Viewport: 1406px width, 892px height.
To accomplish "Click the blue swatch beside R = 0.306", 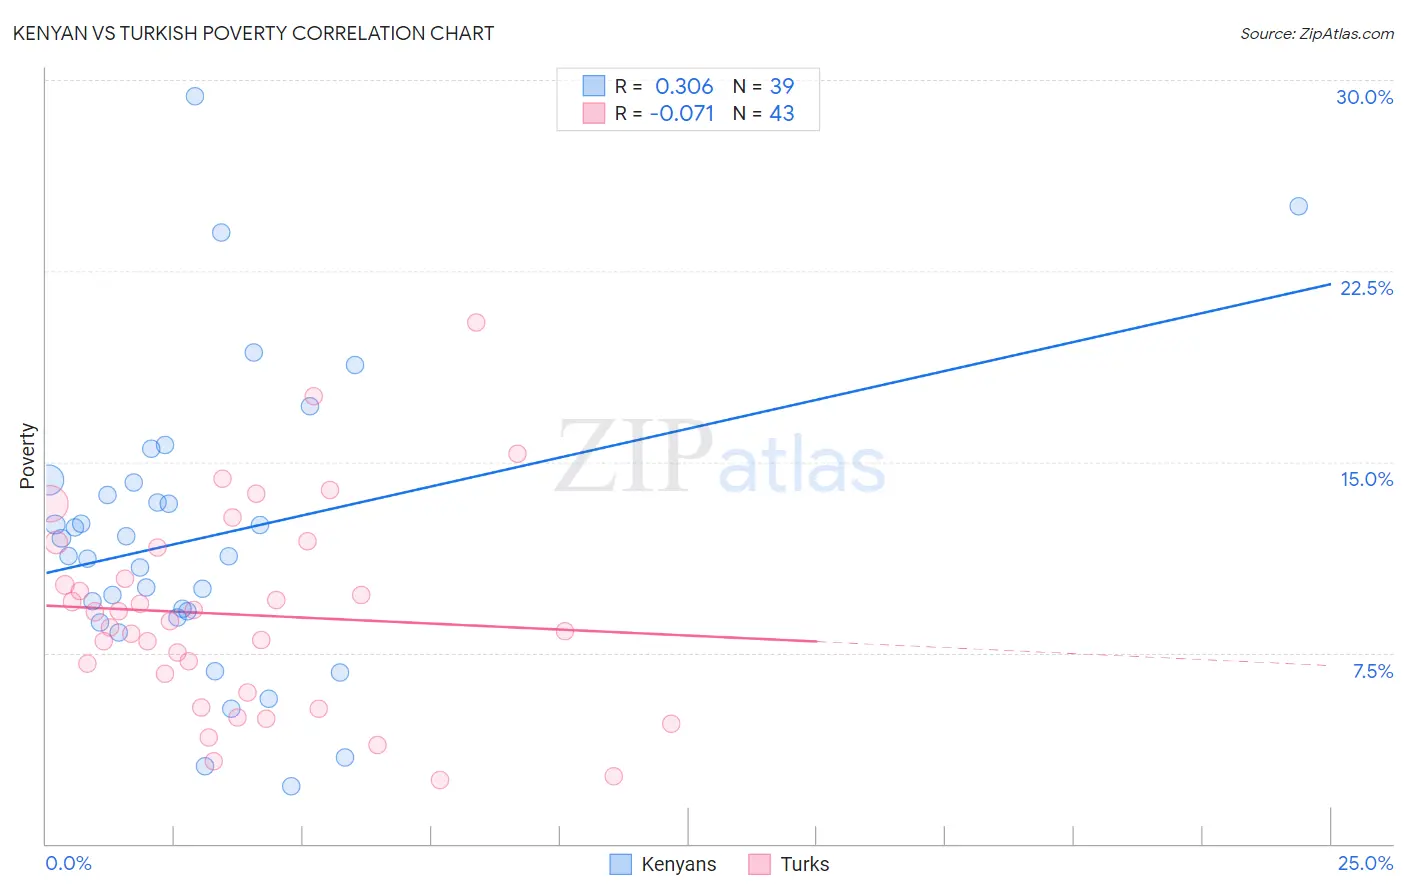I will (x=594, y=86).
